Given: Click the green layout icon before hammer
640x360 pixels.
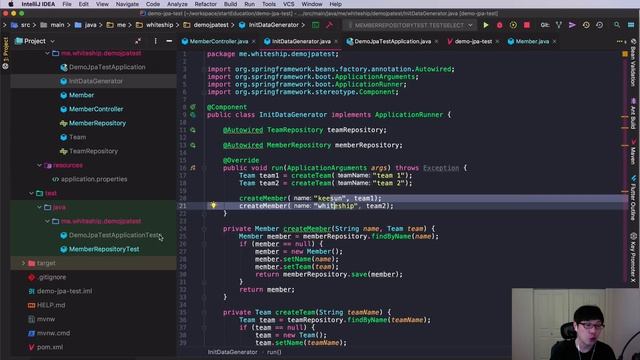Looking at the screenshot, I should 316,25.
